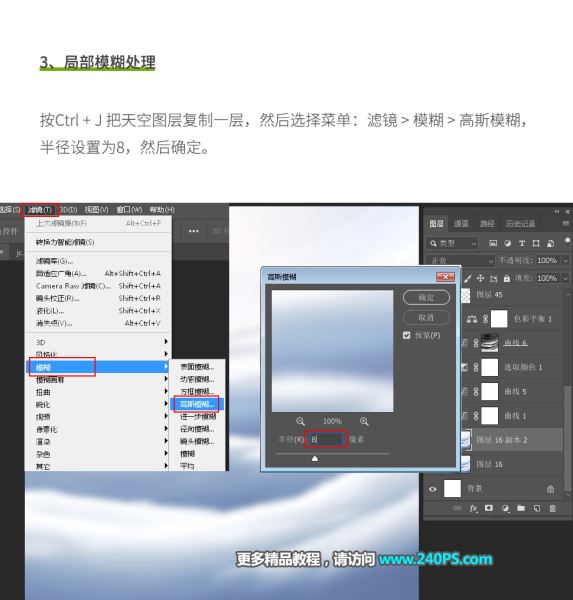573x600 pixels.
Task: Open the 不透明度 opacity dropdown arrow
Action: pyautogui.click(x=565, y=261)
